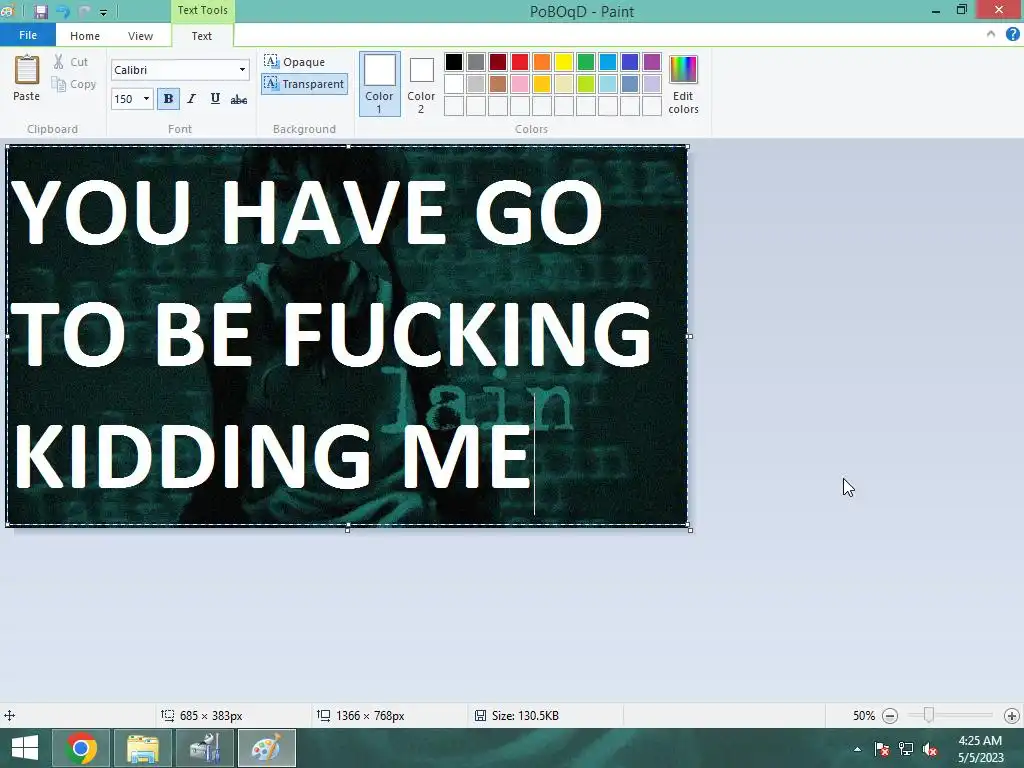Image resolution: width=1024 pixels, height=768 pixels.
Task: Toggle Underline formatting
Action: 215,99
